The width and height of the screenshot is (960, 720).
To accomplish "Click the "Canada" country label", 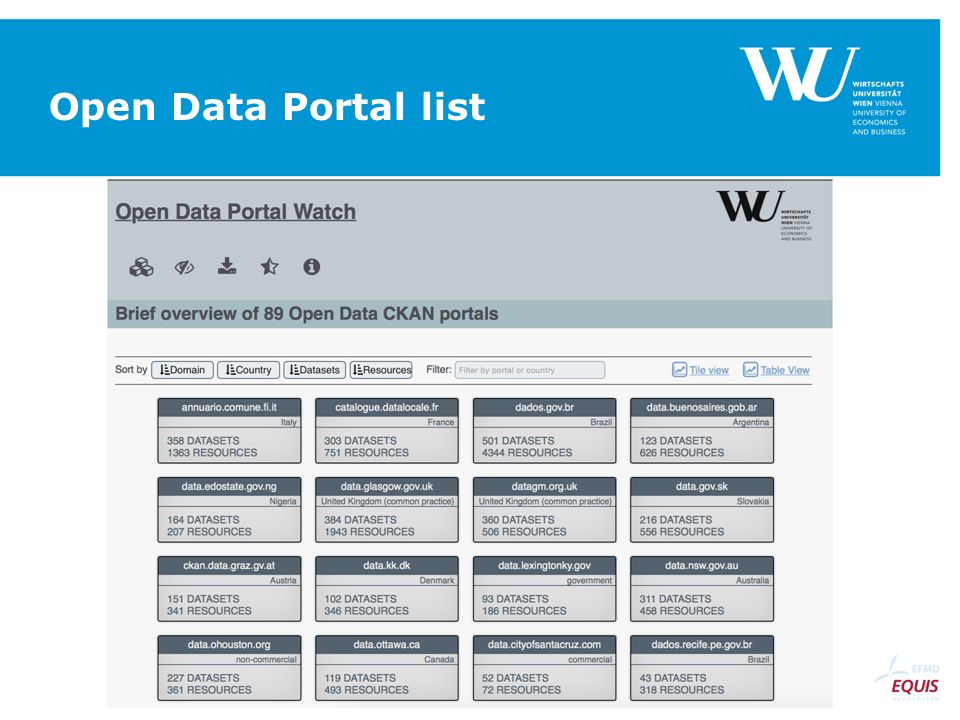I will (x=439, y=659).
